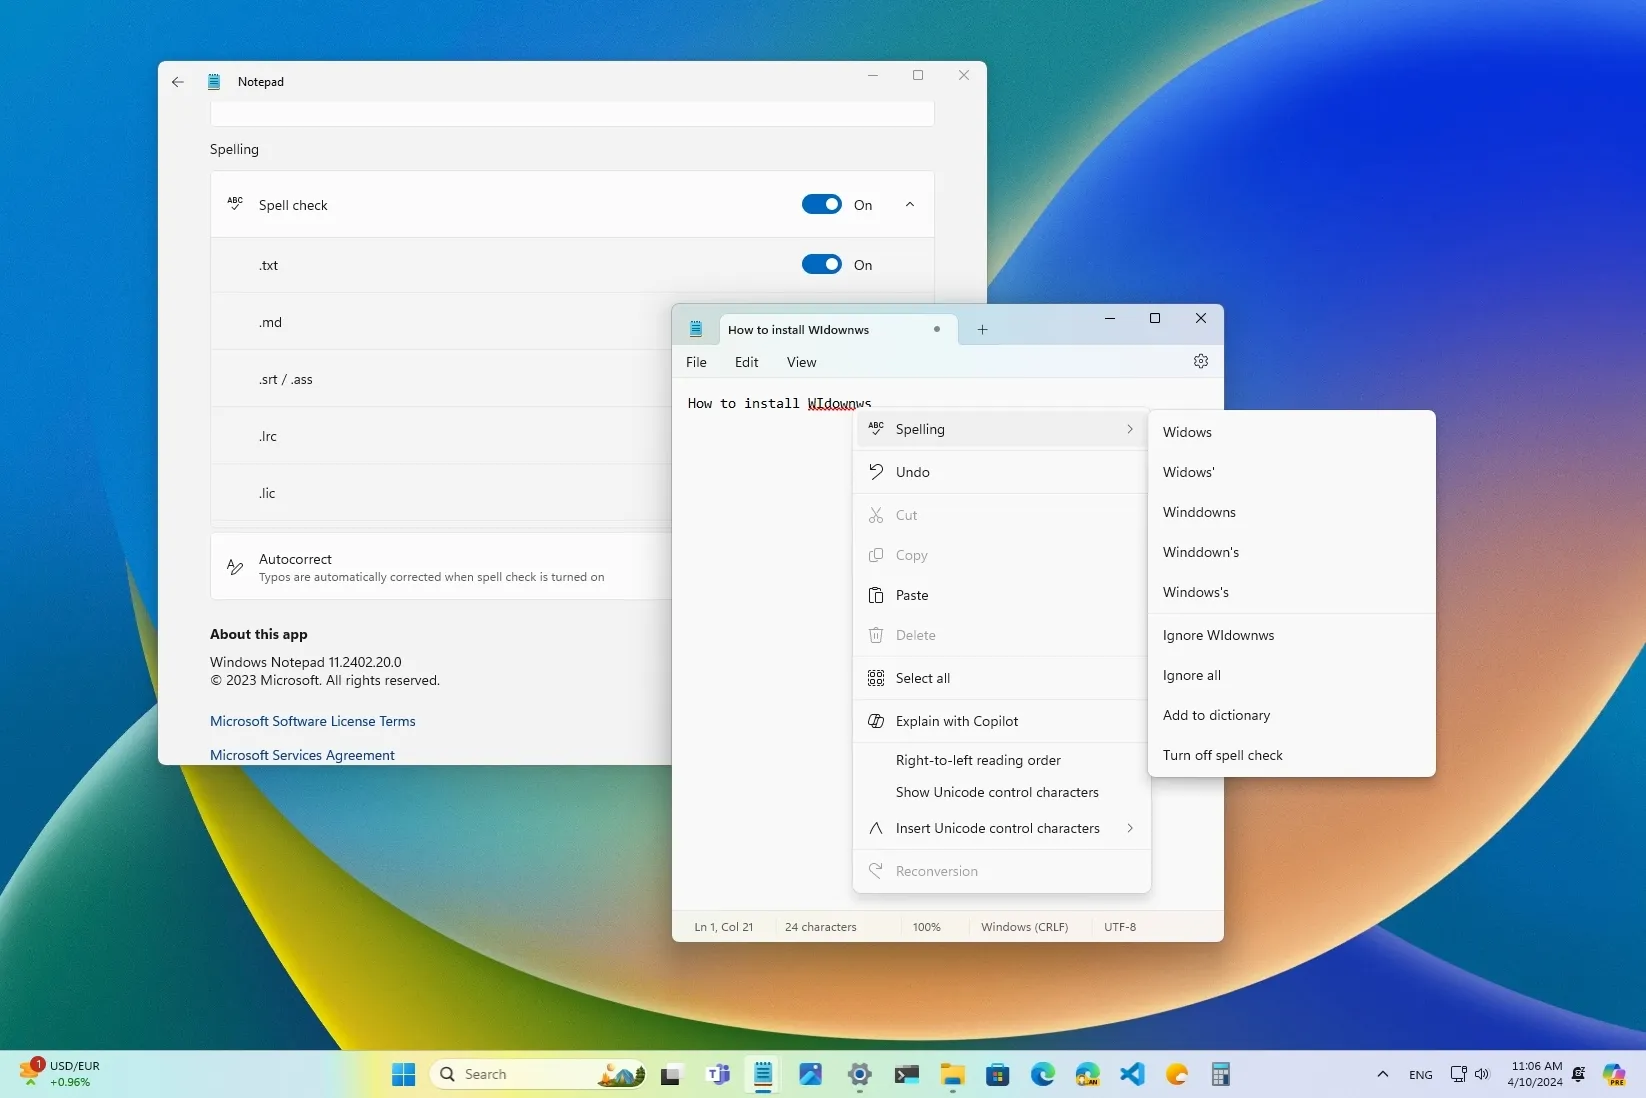The width and height of the screenshot is (1646, 1098).
Task: Open Notepad settings gear icon
Action: pos(1201,361)
